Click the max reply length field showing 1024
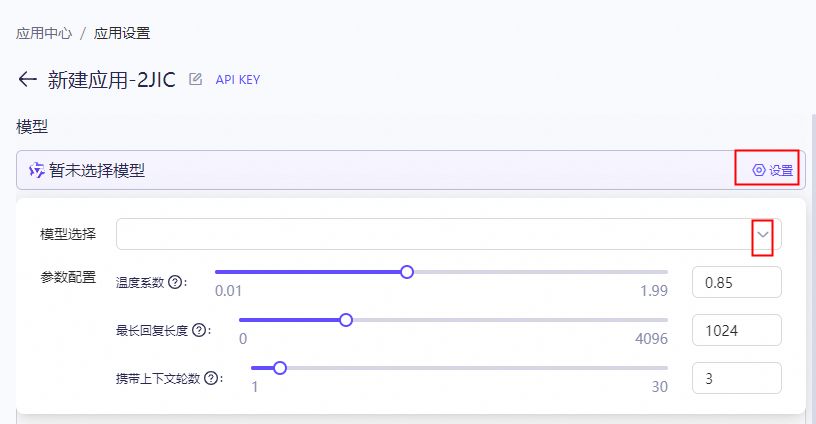This screenshot has width=816, height=424. [736, 330]
